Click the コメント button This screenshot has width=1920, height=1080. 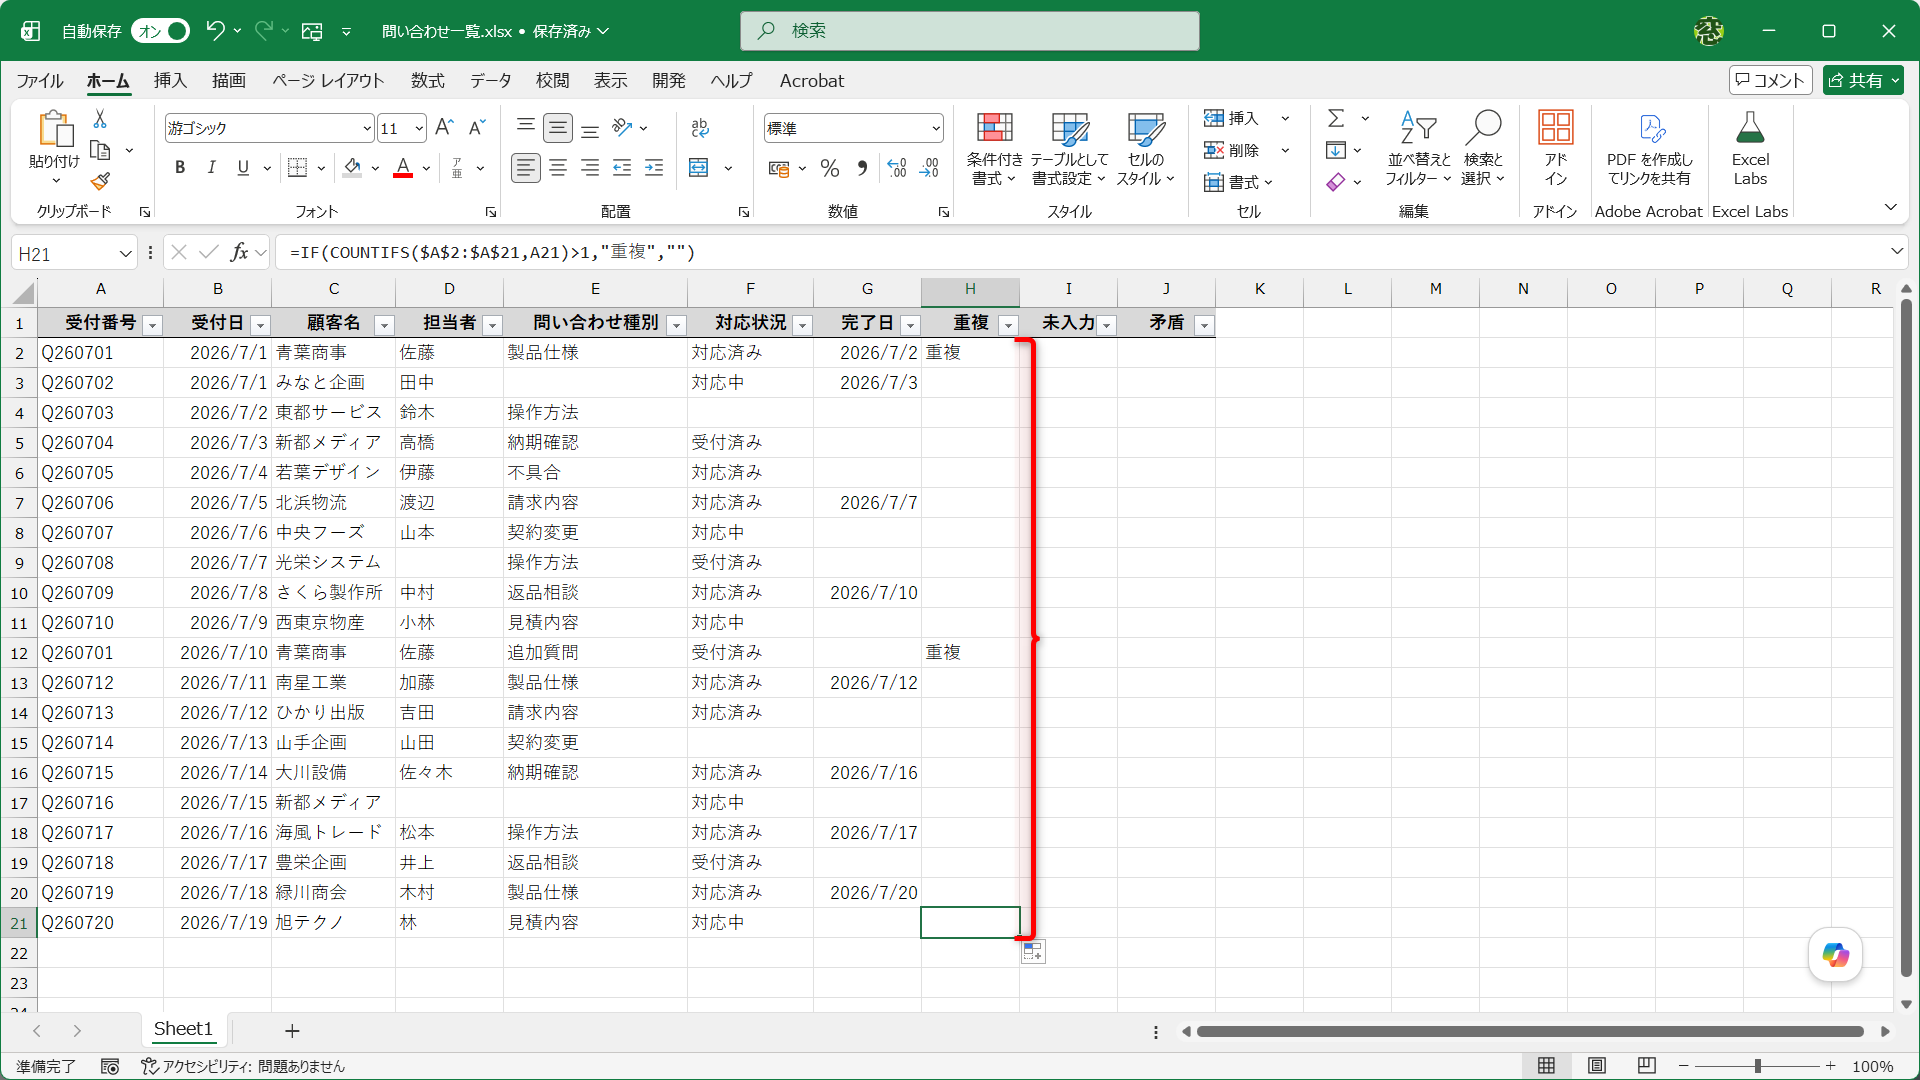[1770, 81]
